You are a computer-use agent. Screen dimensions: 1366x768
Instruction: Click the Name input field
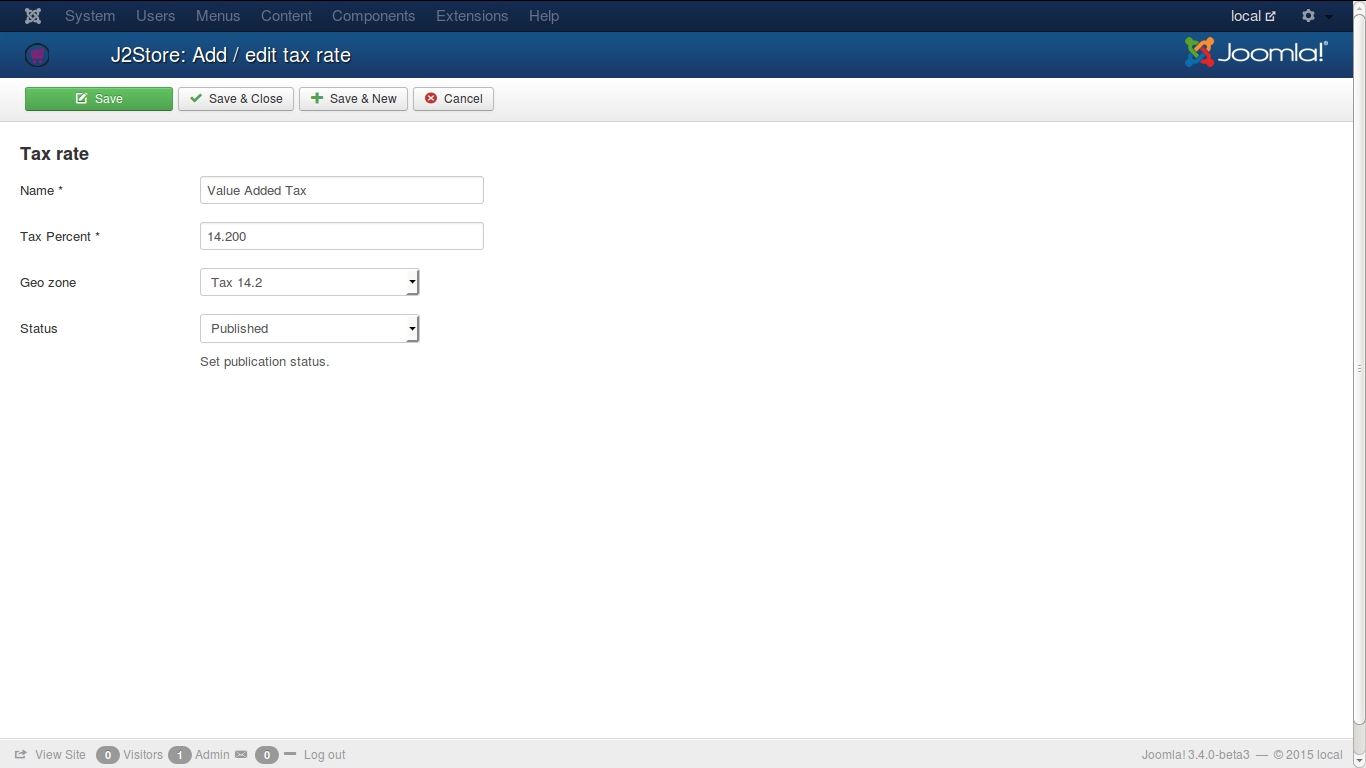coord(342,190)
